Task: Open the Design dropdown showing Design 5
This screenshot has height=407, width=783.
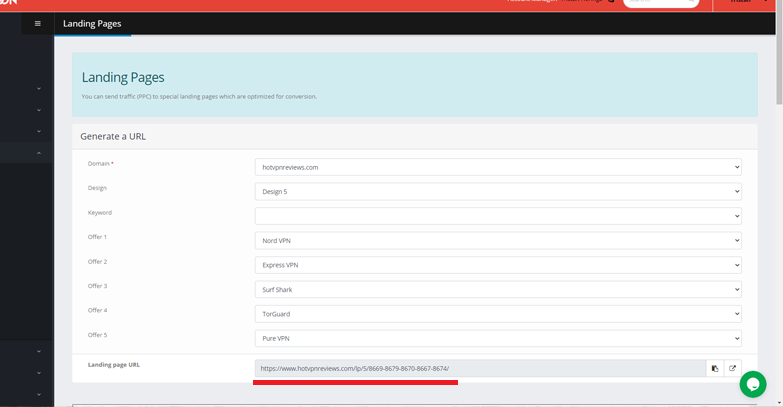Action: [498, 192]
